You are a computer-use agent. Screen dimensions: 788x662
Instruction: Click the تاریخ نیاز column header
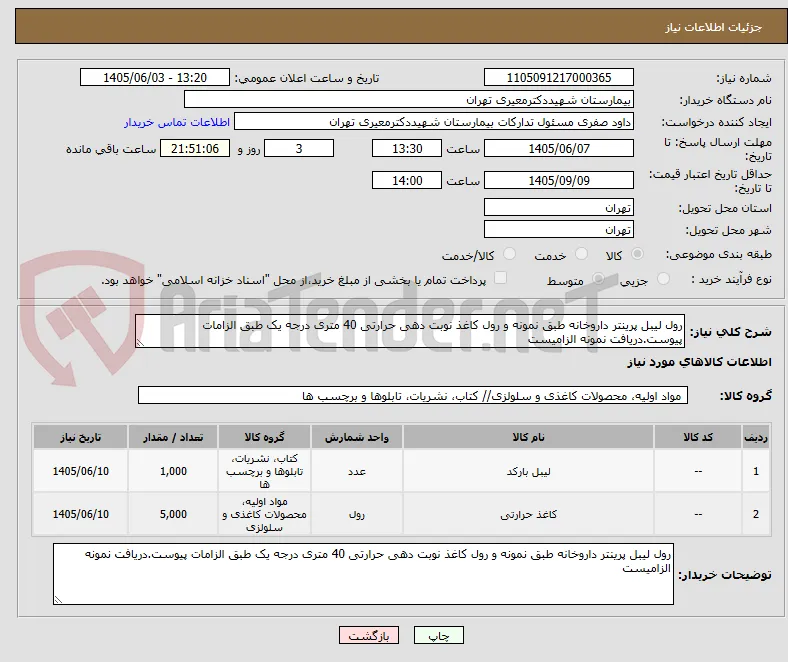[80, 437]
